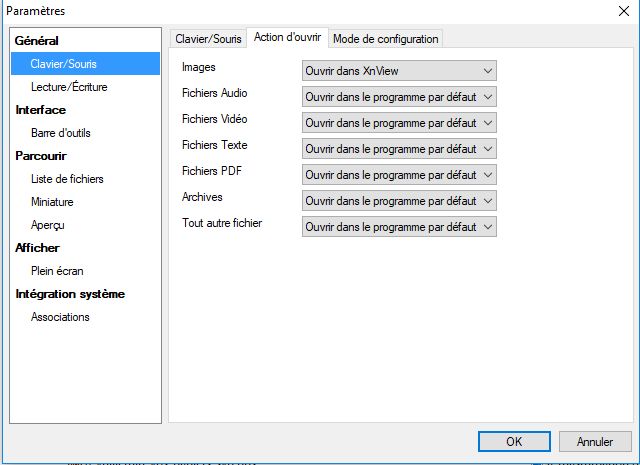Select Associations in the sidebar
640x465 pixels.
tap(60, 317)
